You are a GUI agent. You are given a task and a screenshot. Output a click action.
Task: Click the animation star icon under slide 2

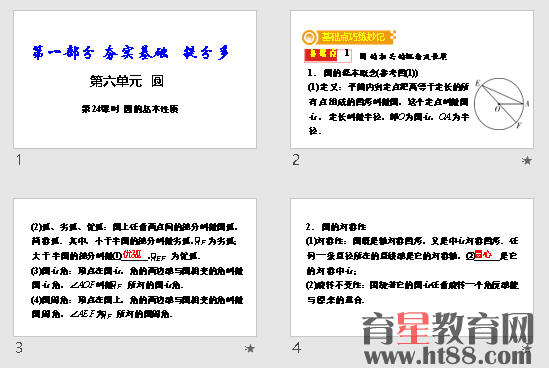click(527, 160)
